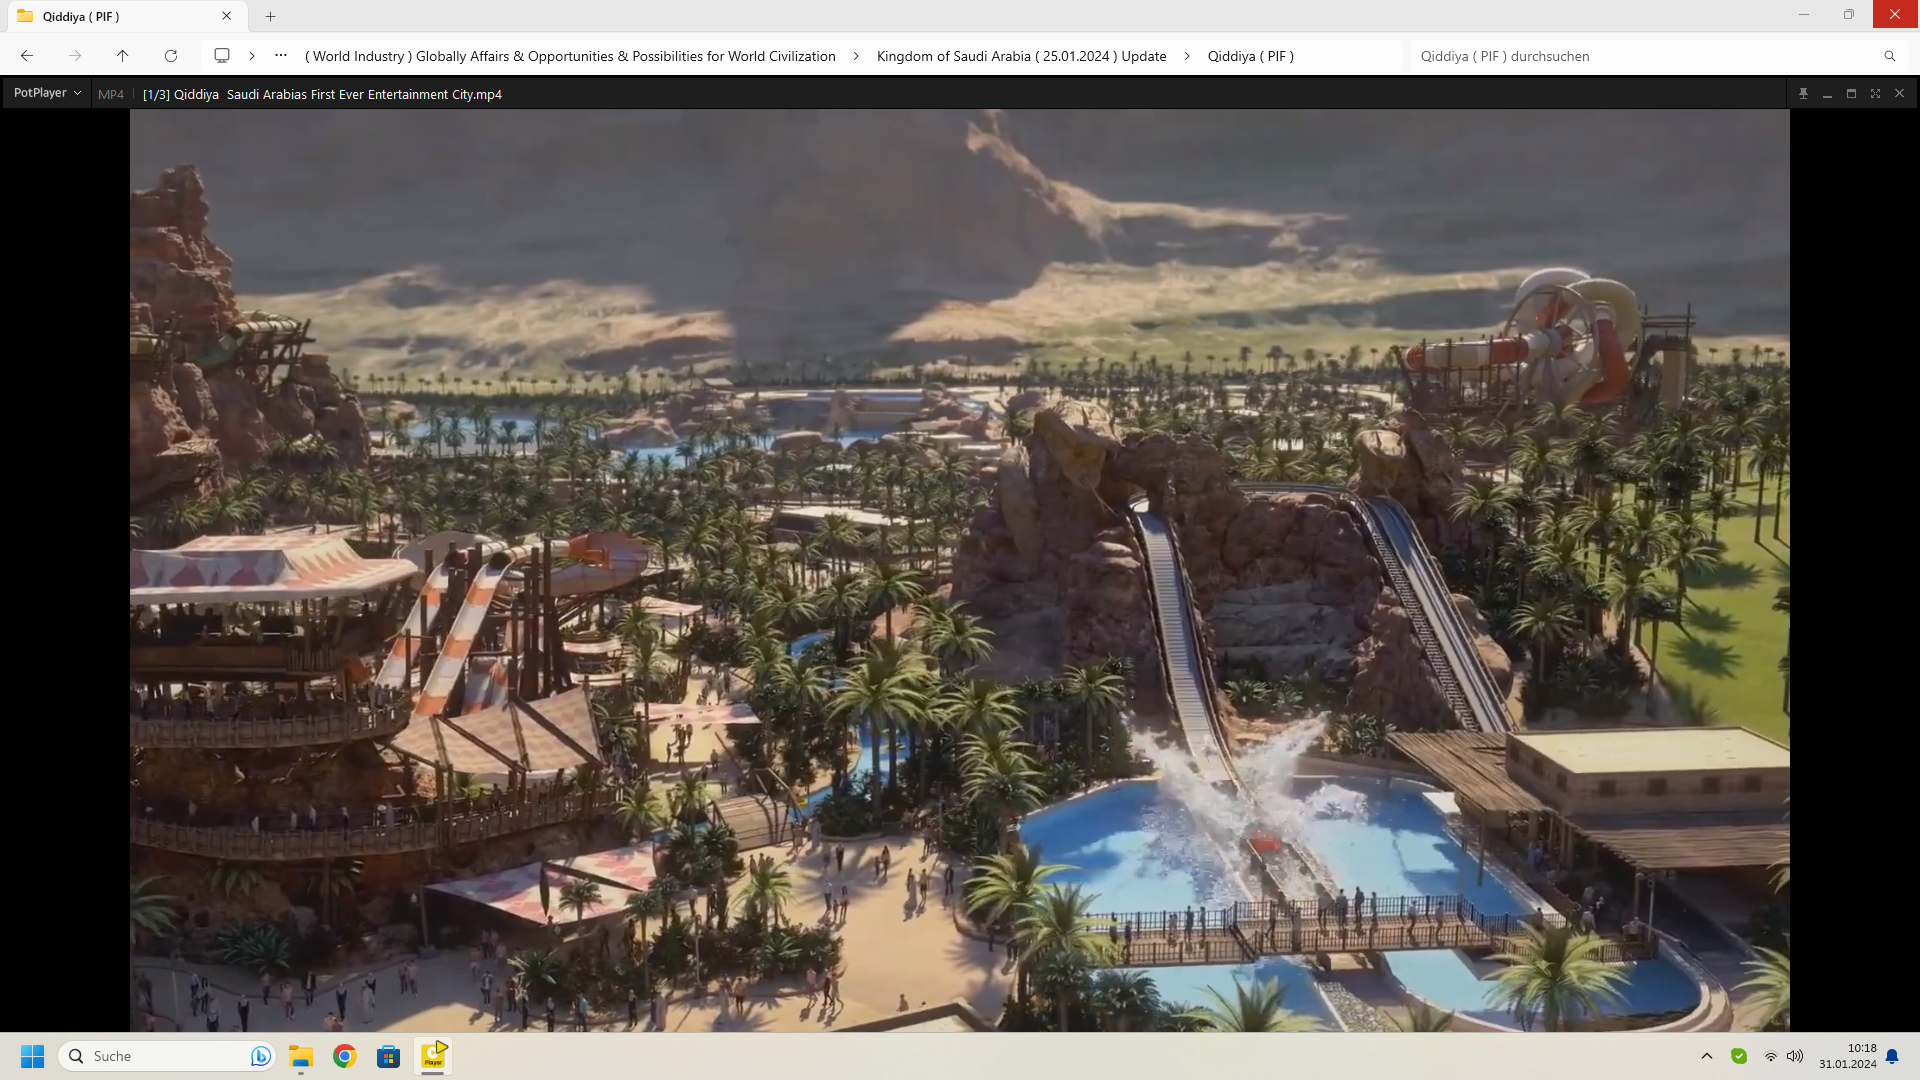The height and width of the screenshot is (1080, 1920).
Task: Add a new File Explorer tab
Action: 270,16
